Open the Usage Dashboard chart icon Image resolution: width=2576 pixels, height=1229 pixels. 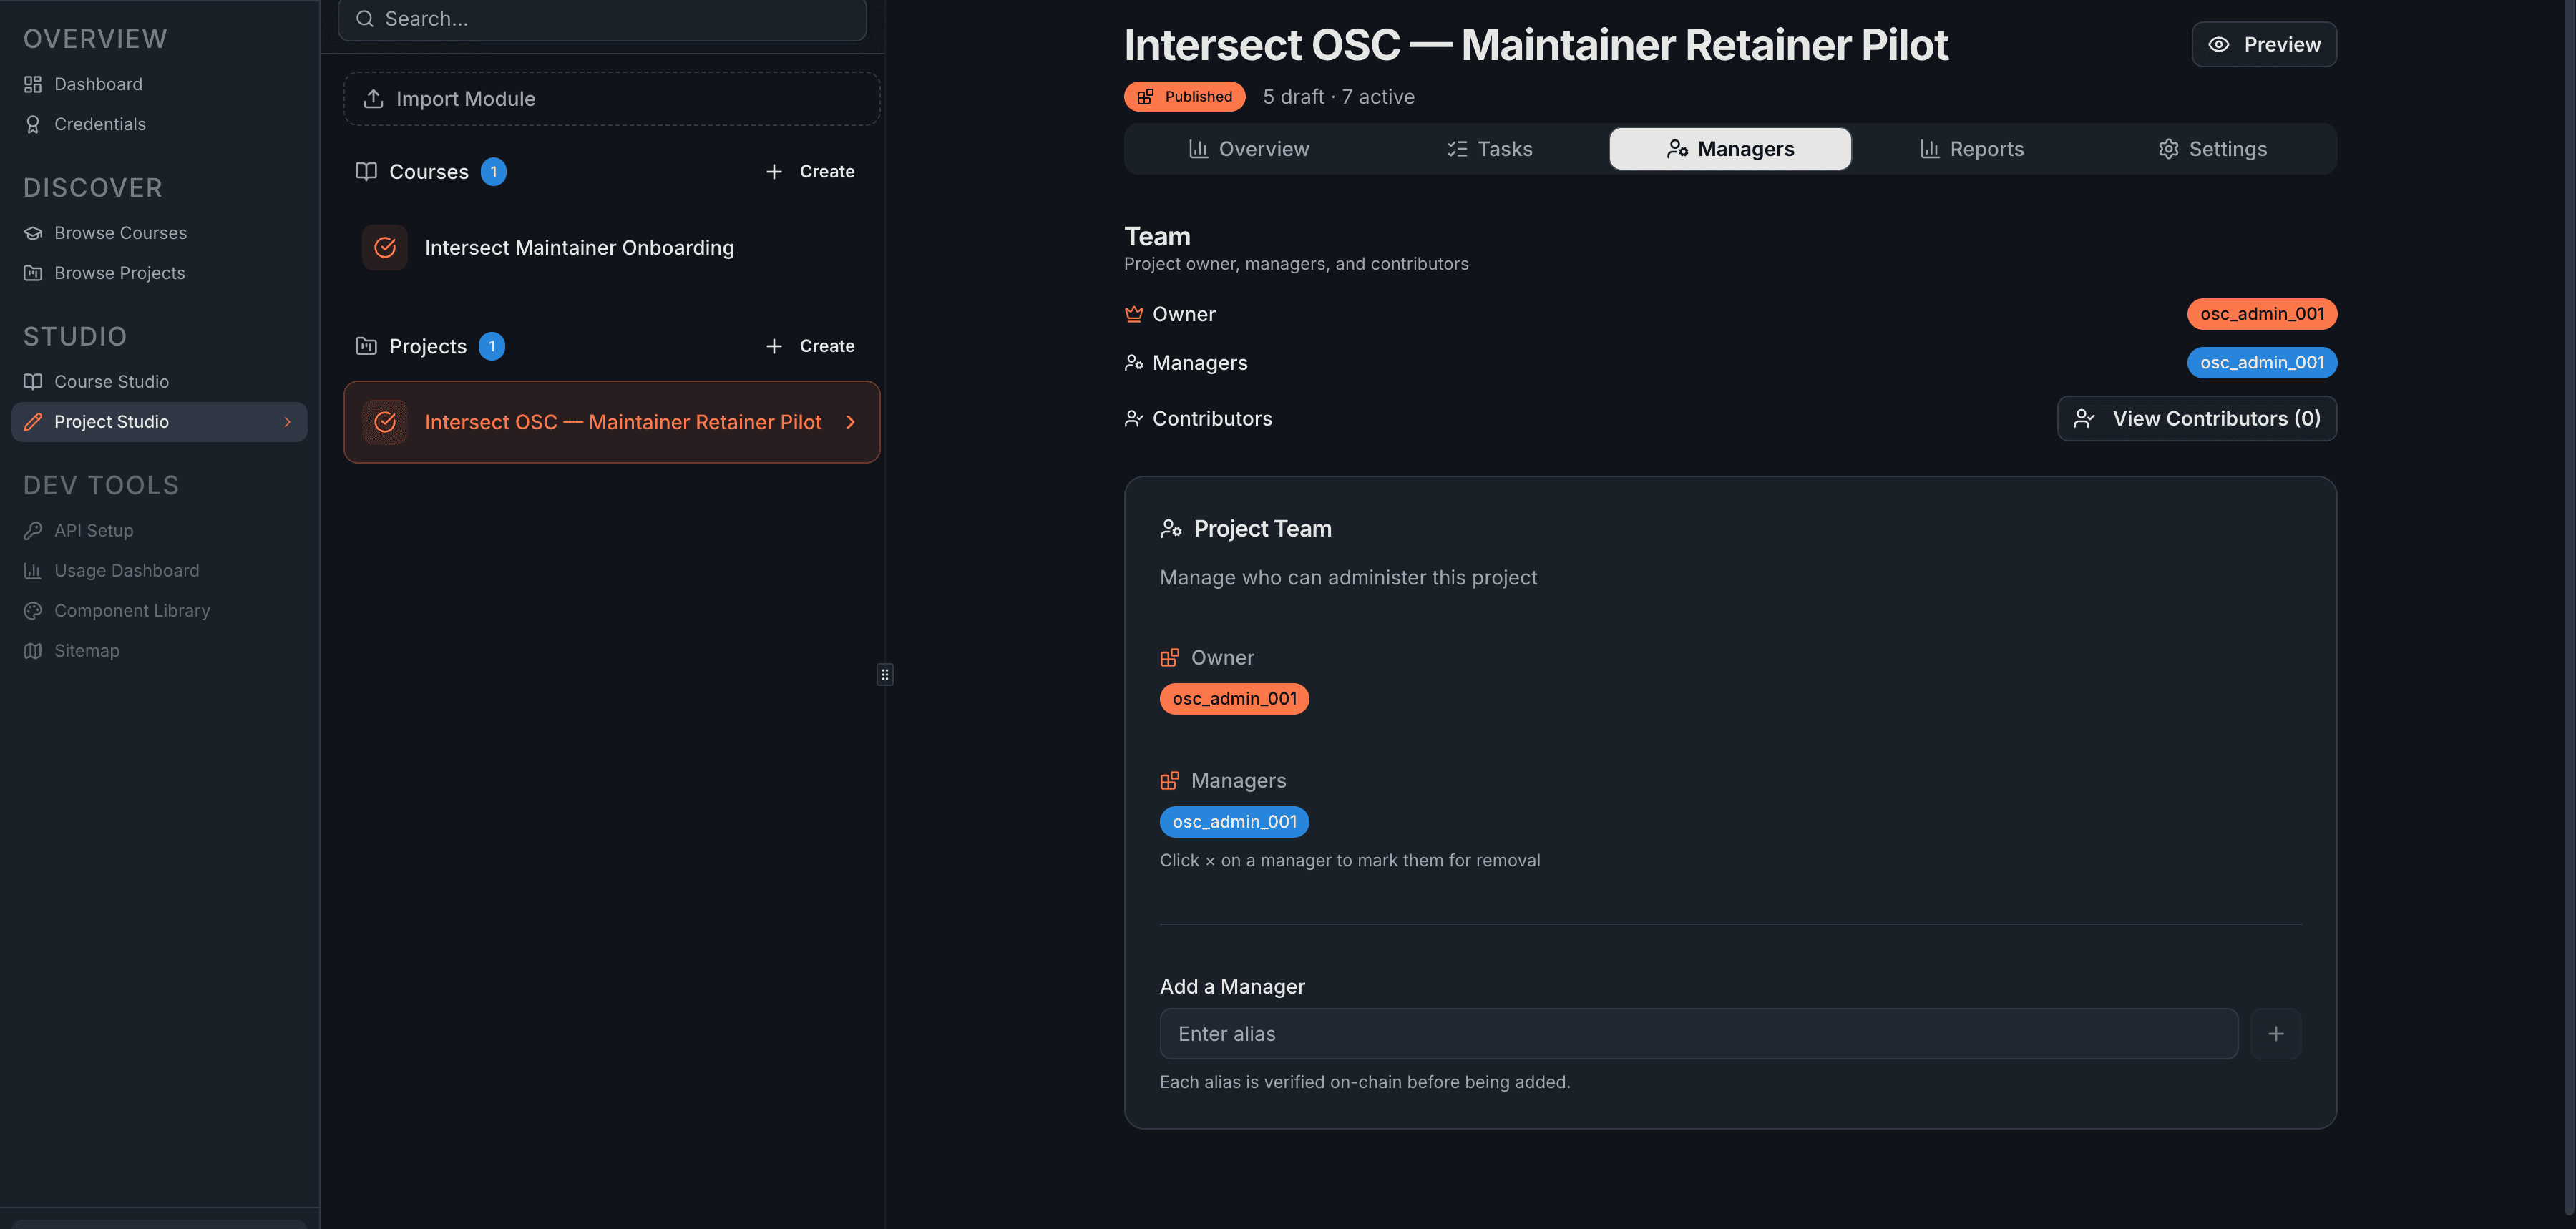[33, 570]
